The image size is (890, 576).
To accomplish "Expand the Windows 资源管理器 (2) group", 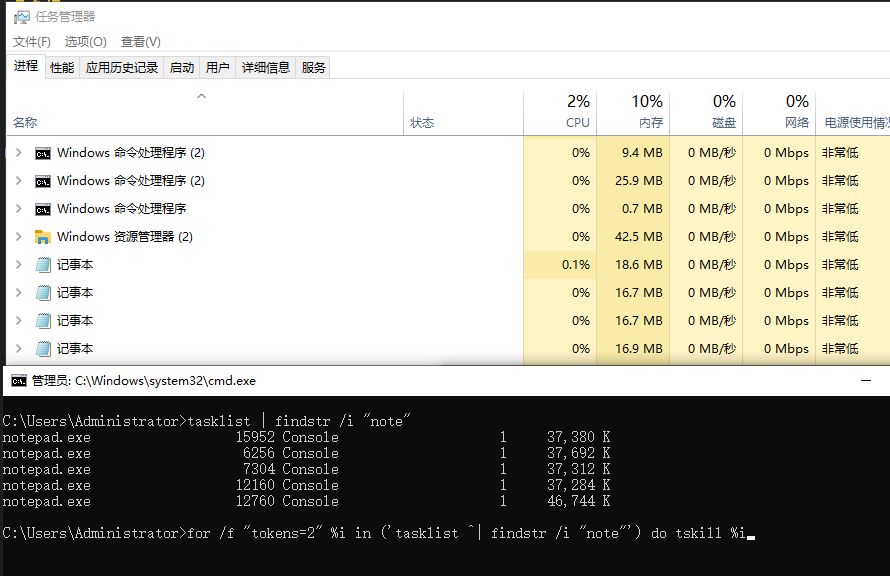I will click(19, 237).
